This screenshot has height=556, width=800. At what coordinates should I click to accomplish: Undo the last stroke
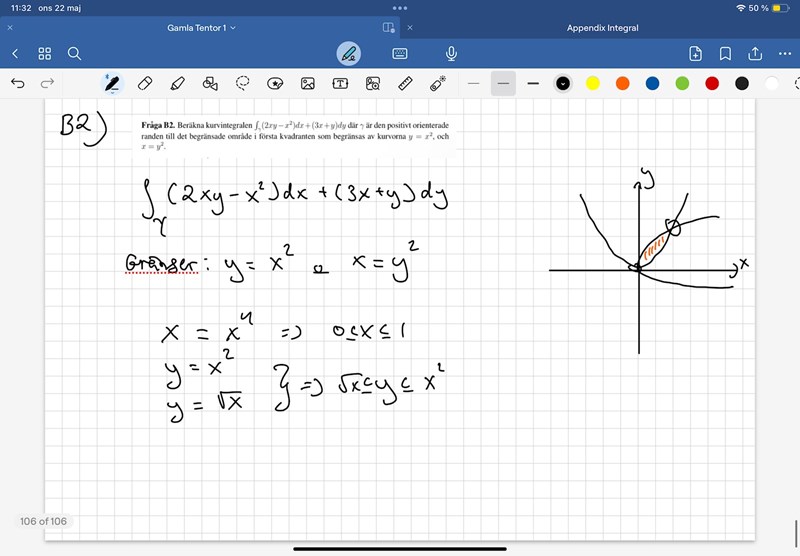point(18,83)
